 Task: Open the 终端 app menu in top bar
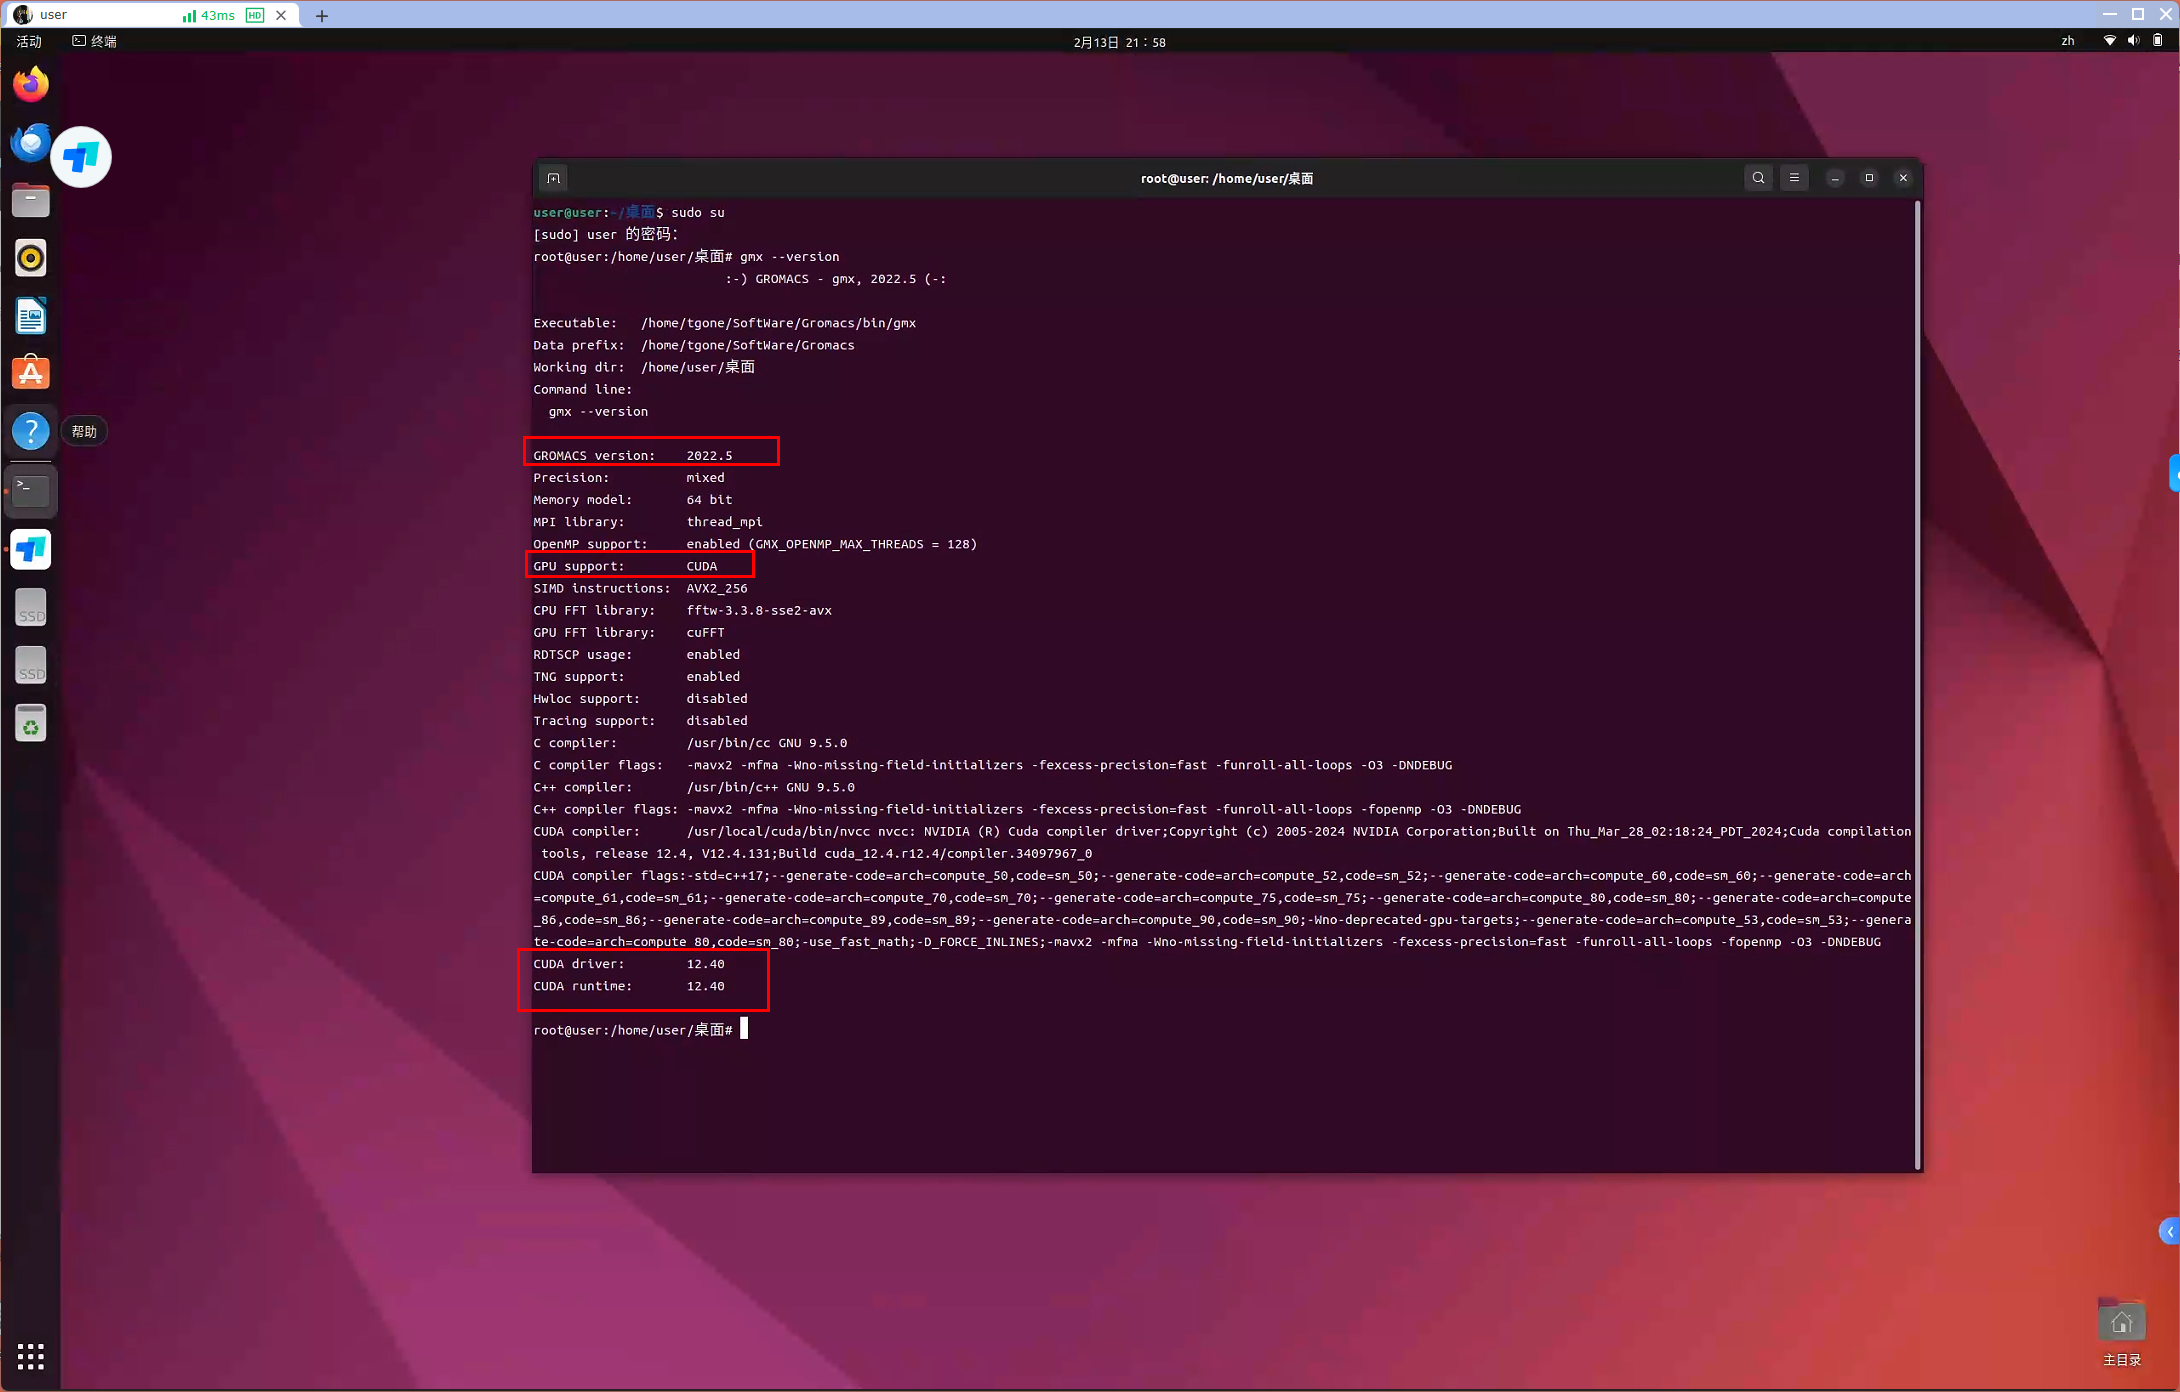click(x=95, y=41)
